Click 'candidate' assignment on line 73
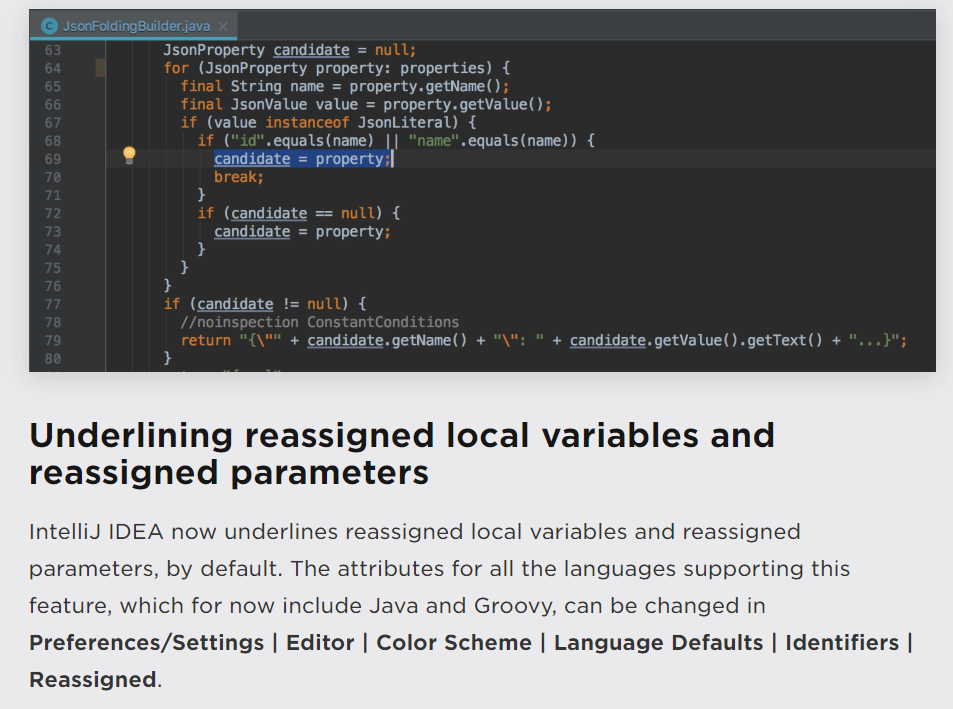Screen dimensions: 953x709 (x=252, y=231)
